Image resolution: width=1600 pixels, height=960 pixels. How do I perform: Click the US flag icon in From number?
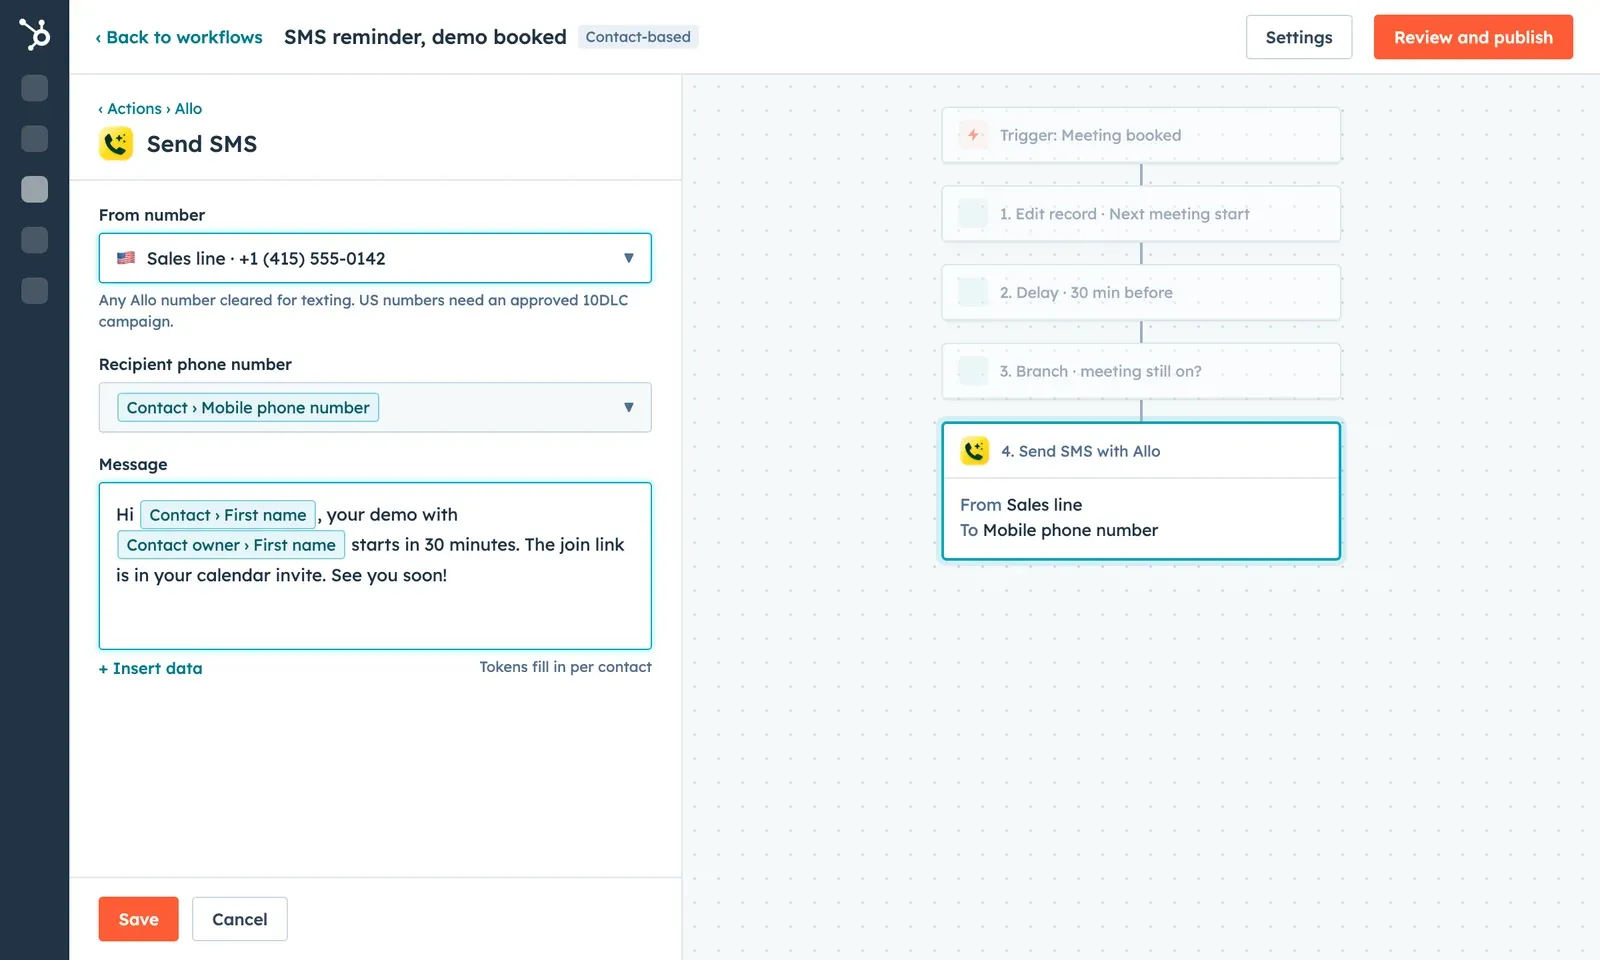(x=126, y=258)
